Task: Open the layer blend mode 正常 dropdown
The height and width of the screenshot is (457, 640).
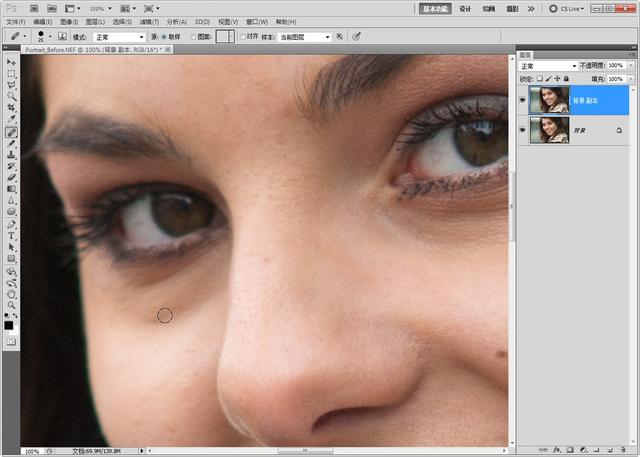Action: pos(548,66)
